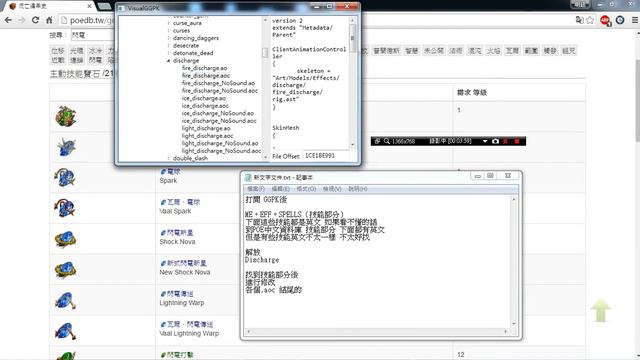Image resolution: width=640 pixels, height=360 pixels.
Task: Open the browser home page icon
Action: [x=49, y=20]
